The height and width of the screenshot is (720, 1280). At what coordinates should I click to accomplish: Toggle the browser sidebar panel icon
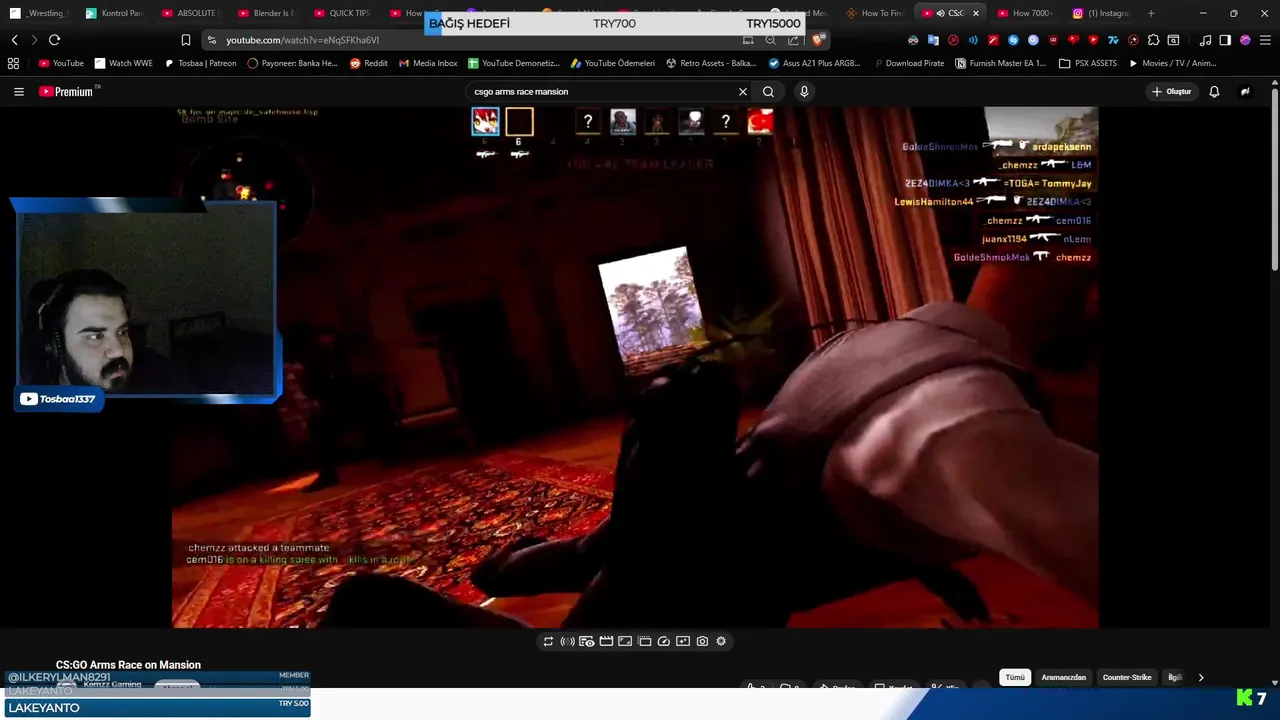click(1225, 40)
